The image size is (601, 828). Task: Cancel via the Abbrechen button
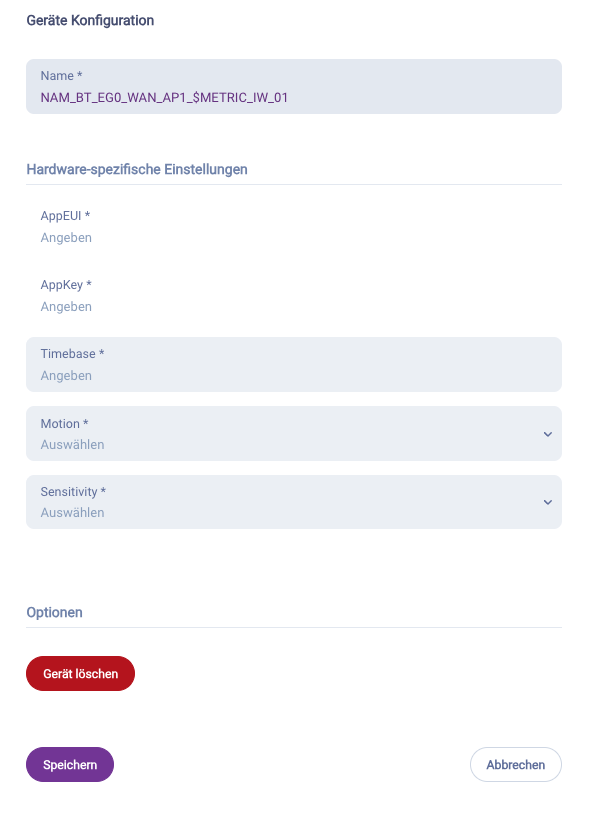tap(515, 765)
